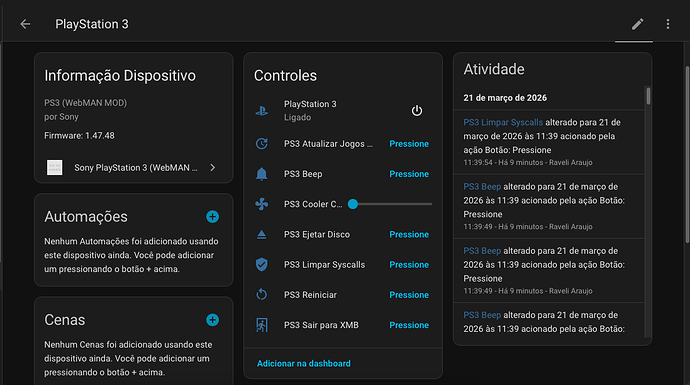690x385 pixels.
Task: Click the Informação Dispositivo heading
Action: [120, 76]
